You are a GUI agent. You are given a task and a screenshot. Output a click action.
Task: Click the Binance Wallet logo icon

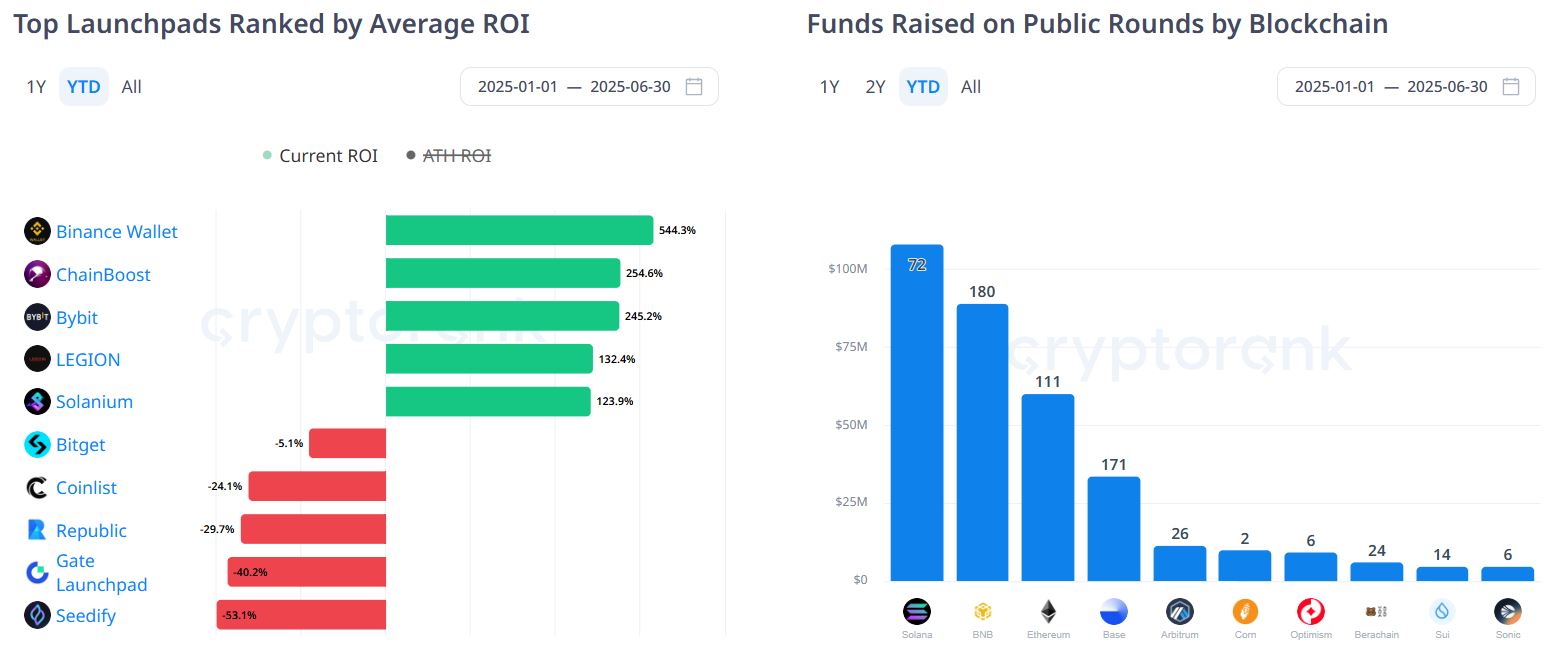[37, 231]
